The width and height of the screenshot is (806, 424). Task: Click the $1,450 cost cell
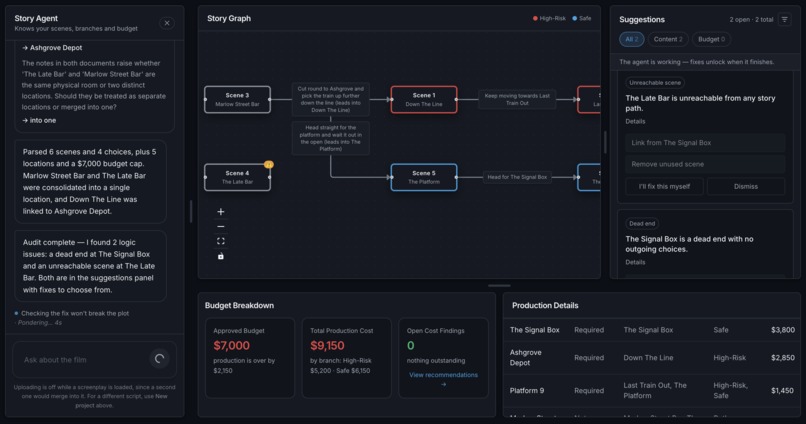tap(782, 391)
